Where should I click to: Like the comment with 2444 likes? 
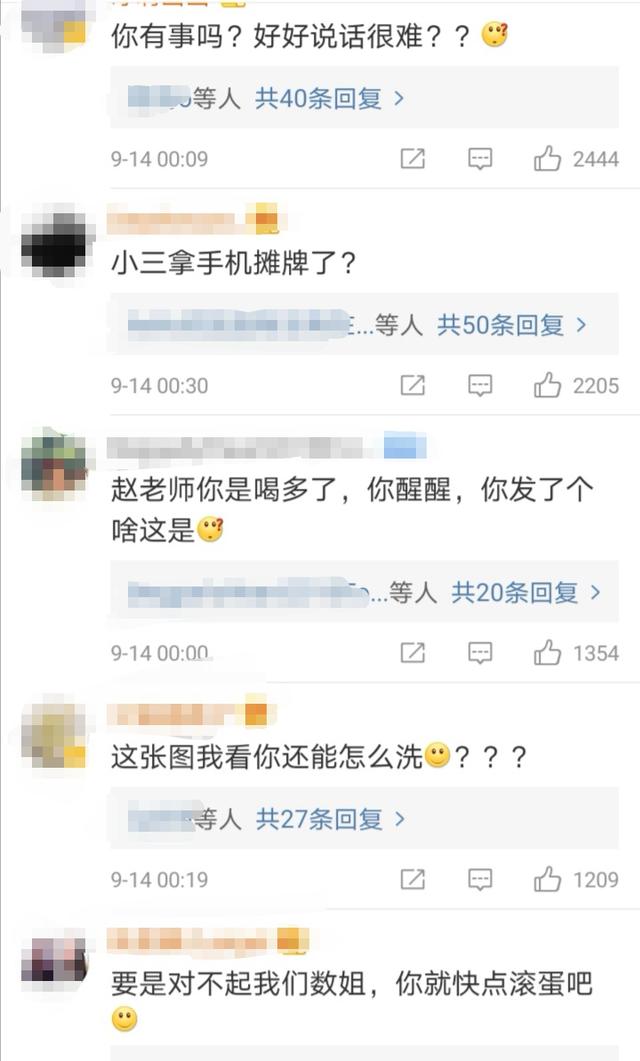coord(547,158)
